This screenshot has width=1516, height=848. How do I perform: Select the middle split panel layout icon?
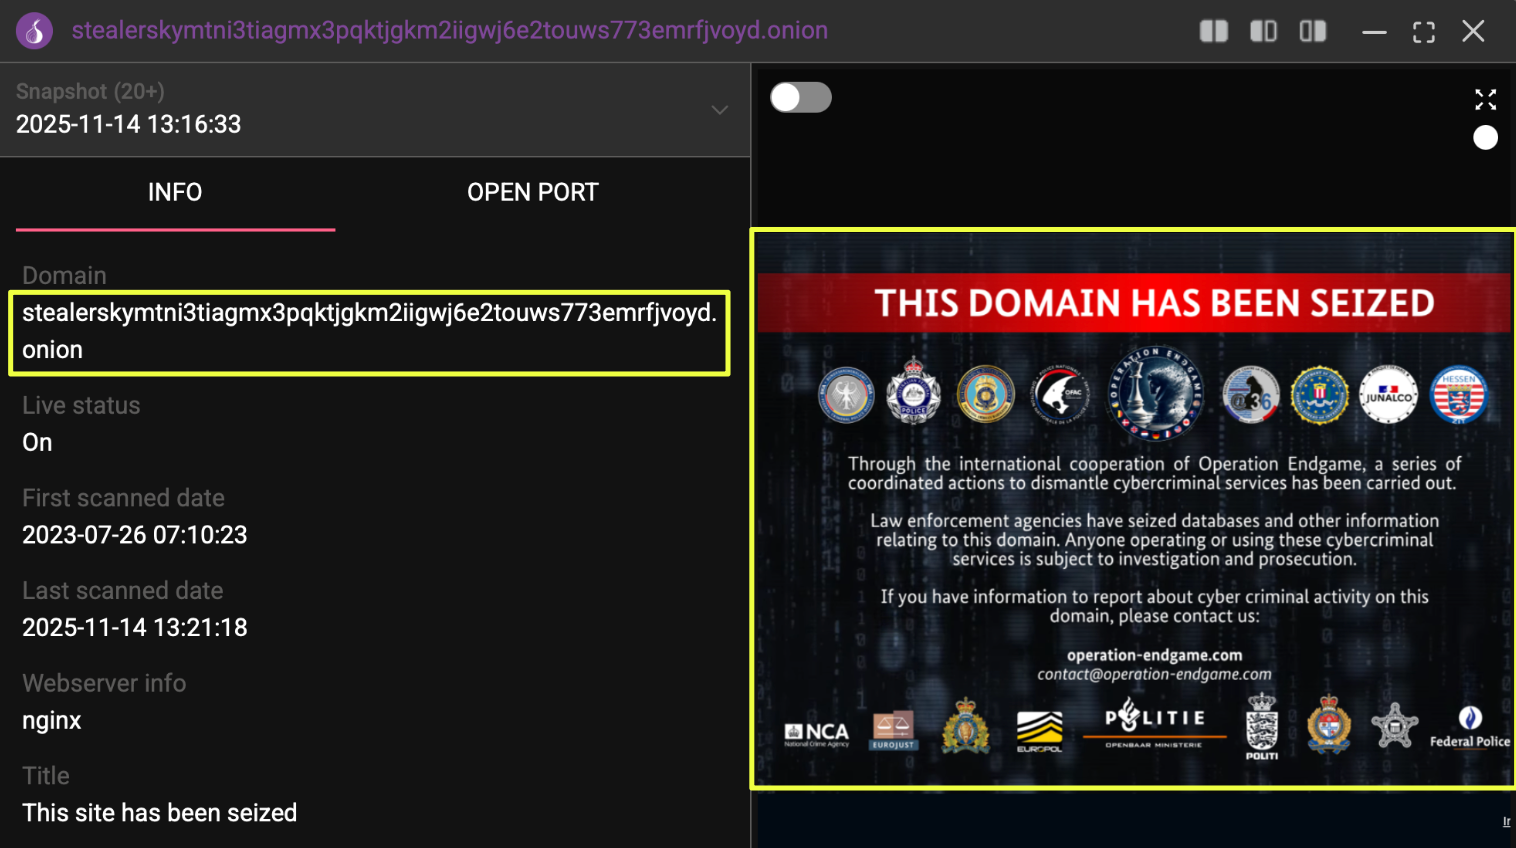(x=1263, y=31)
